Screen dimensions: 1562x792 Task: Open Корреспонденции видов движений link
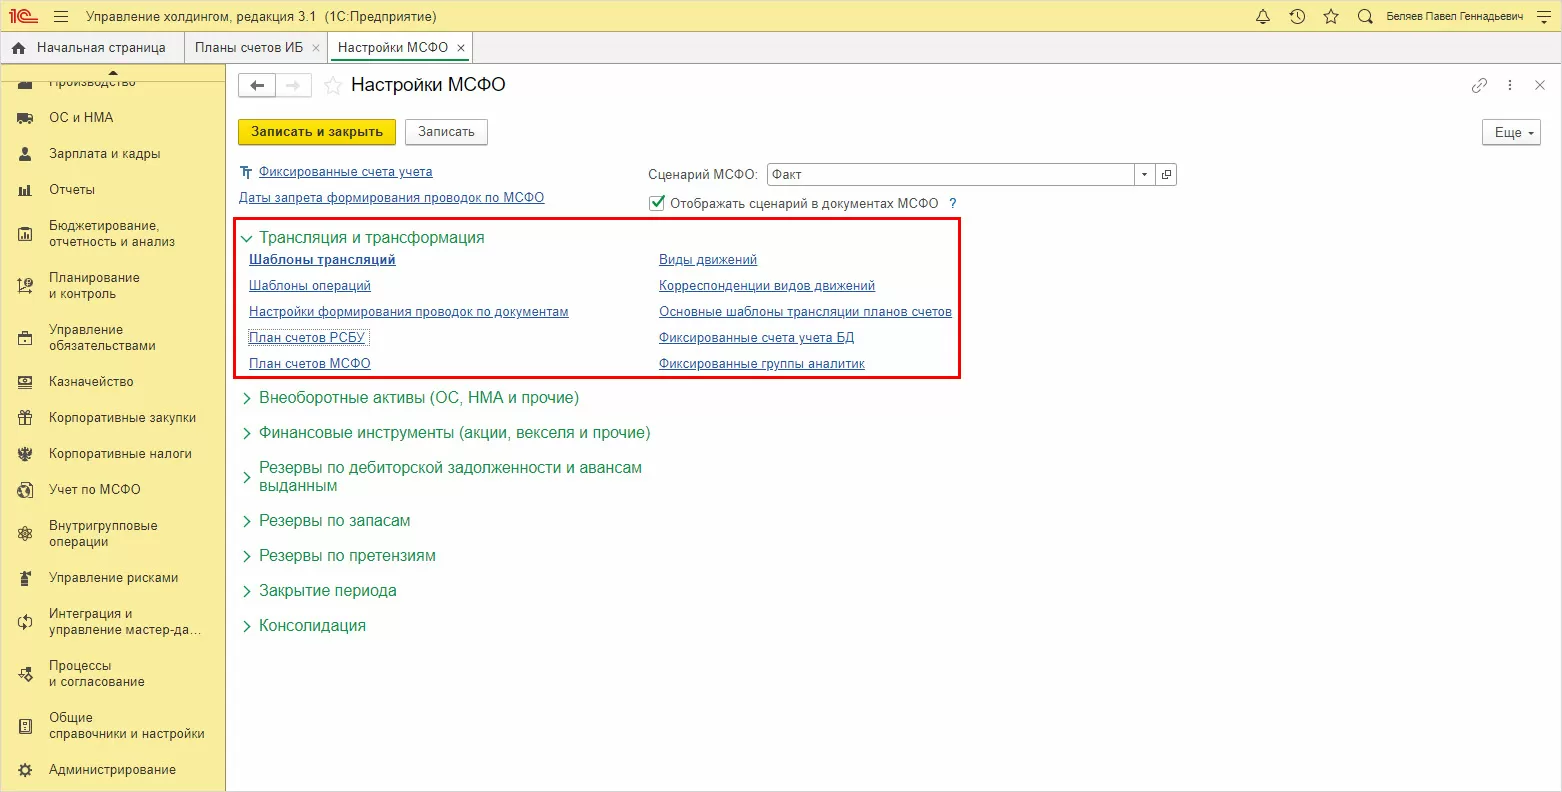pos(767,286)
